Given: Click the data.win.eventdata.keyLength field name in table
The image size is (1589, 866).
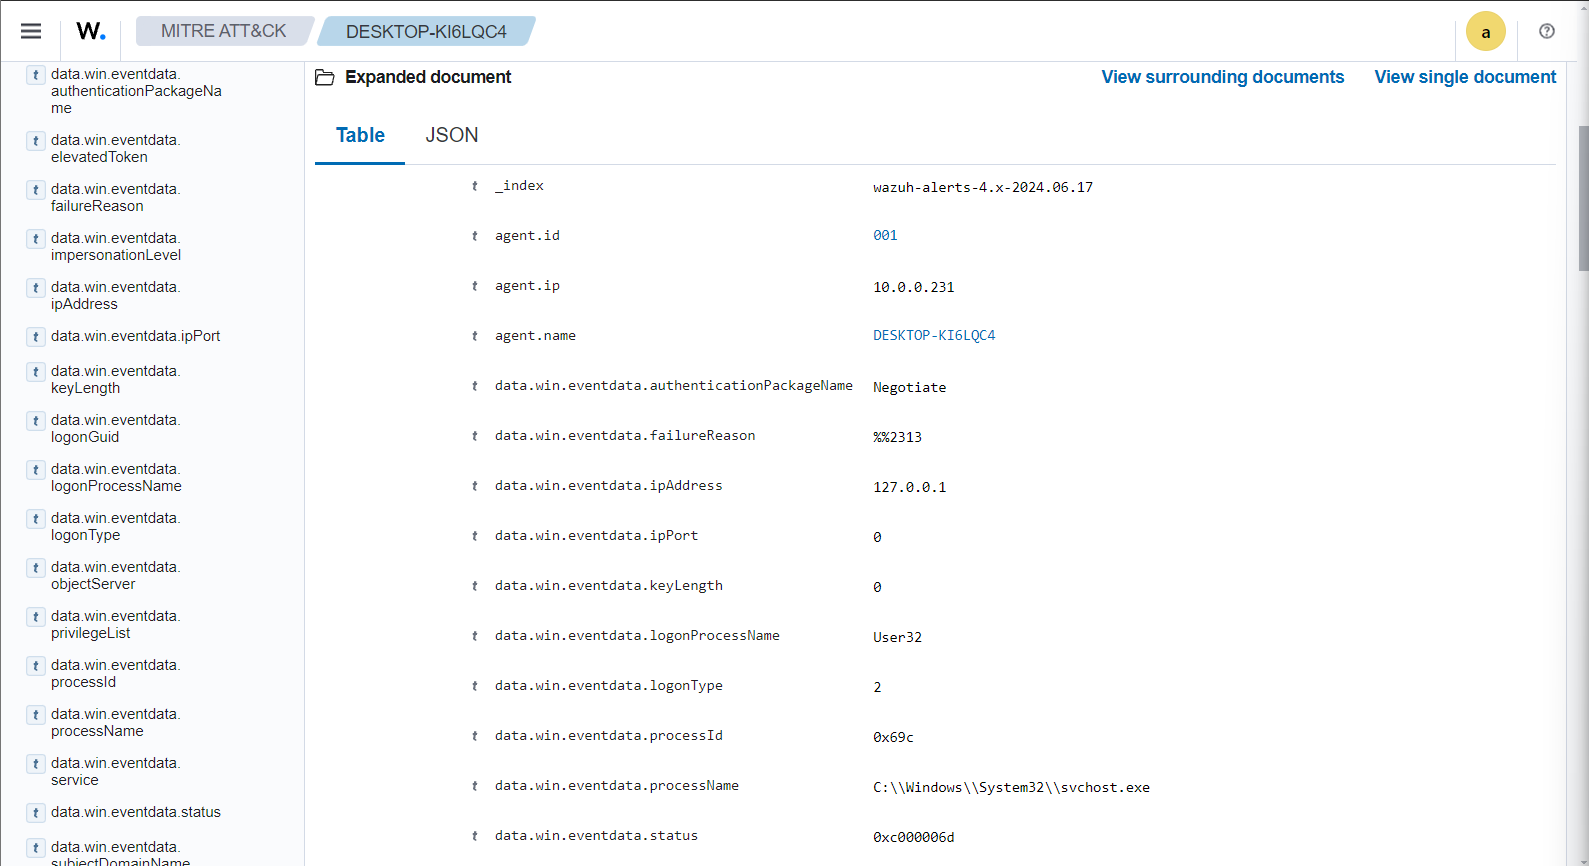Looking at the screenshot, I should click(x=608, y=586).
